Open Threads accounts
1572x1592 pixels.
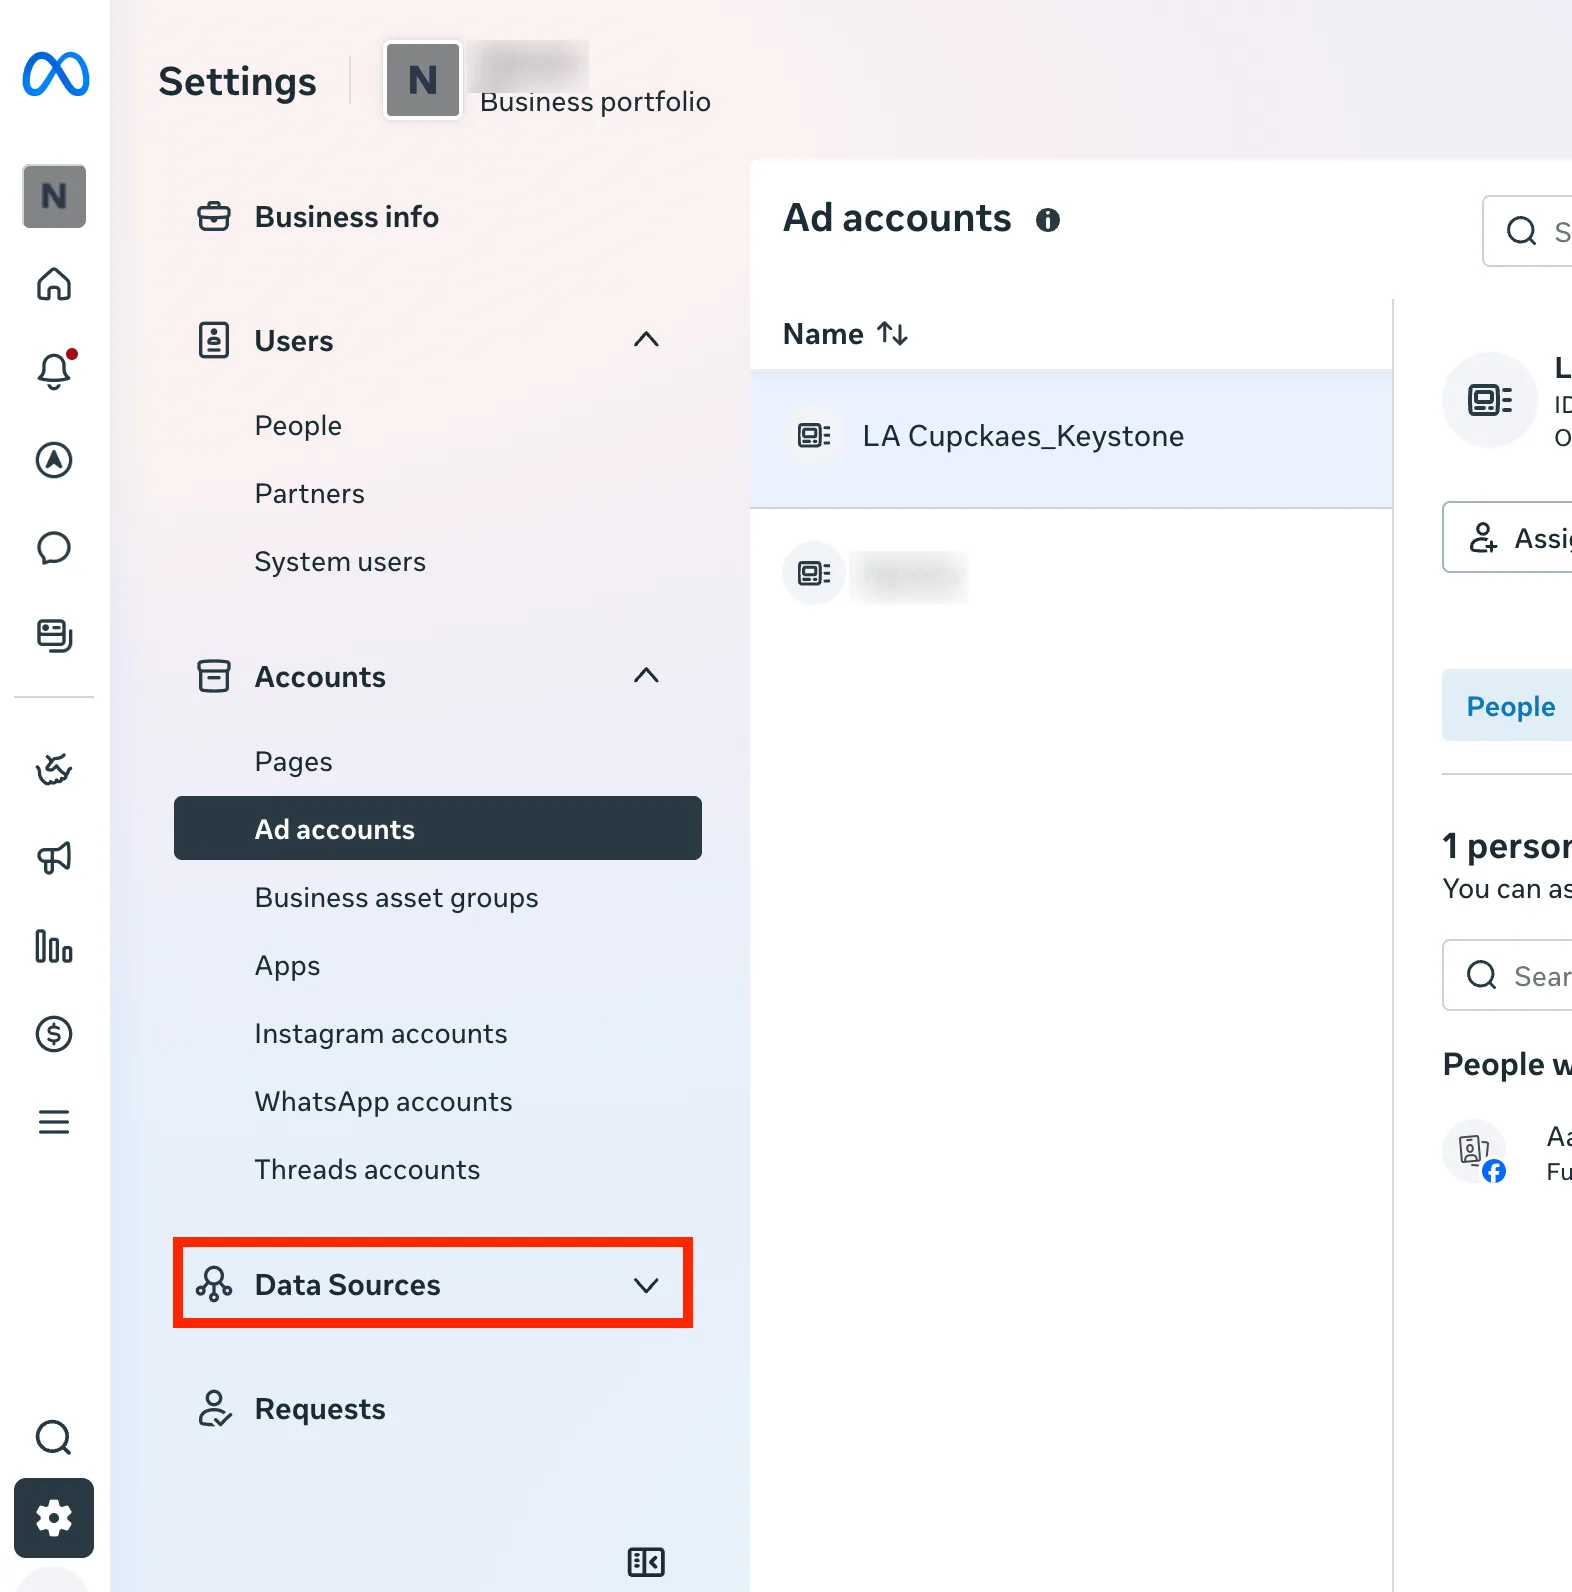367,1170
